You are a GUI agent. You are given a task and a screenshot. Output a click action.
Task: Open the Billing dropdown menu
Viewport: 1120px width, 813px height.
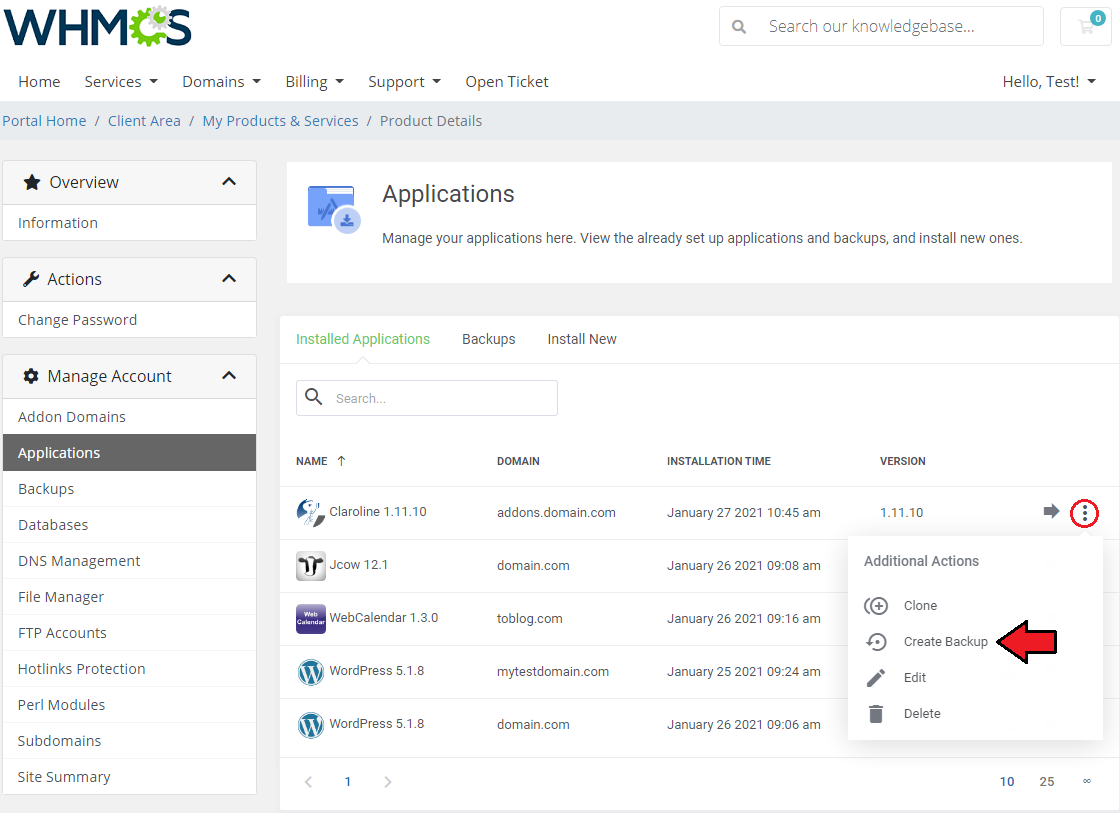tap(314, 81)
